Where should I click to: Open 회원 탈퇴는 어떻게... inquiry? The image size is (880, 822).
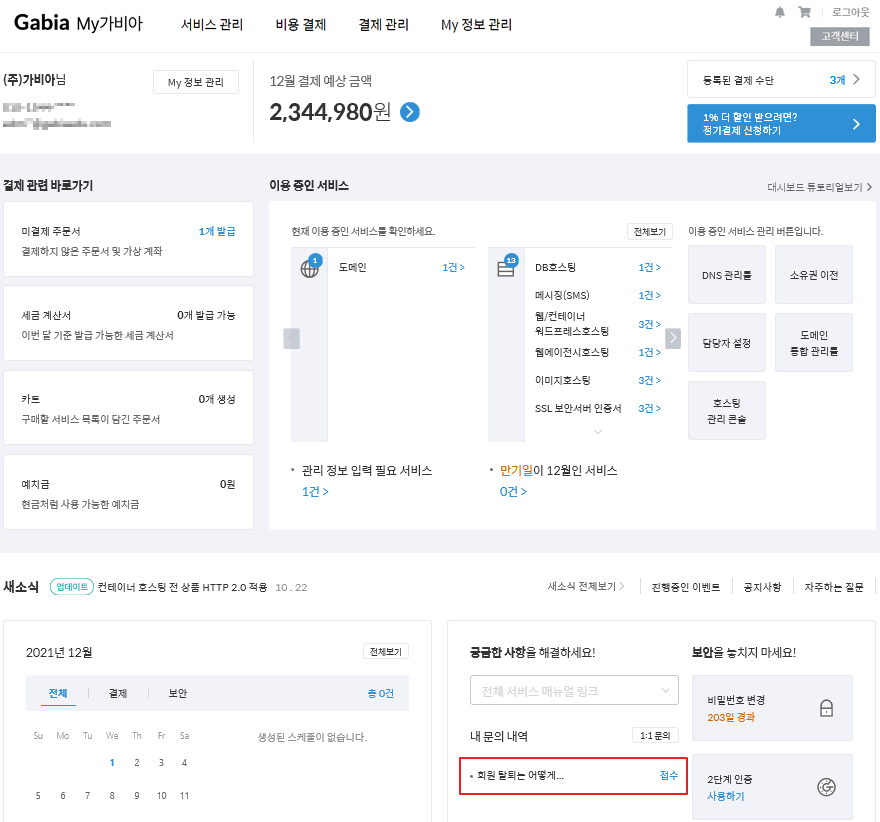520,776
